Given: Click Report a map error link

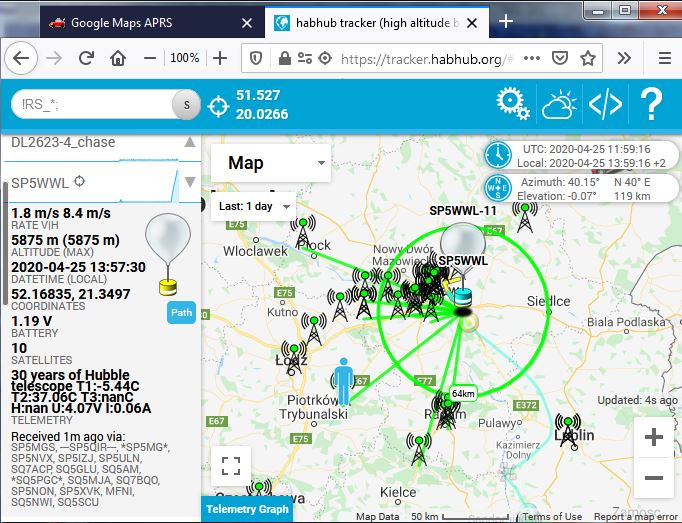Looking at the screenshot, I should (636, 516).
